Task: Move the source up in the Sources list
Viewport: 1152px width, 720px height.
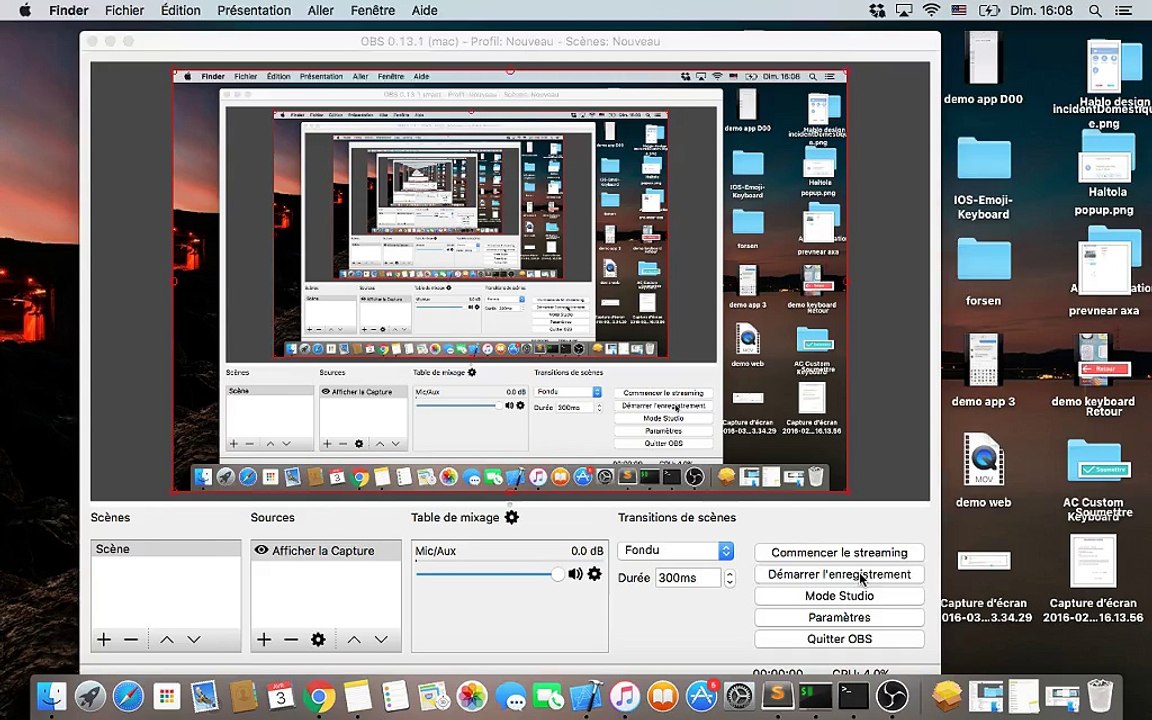Action: 354,640
